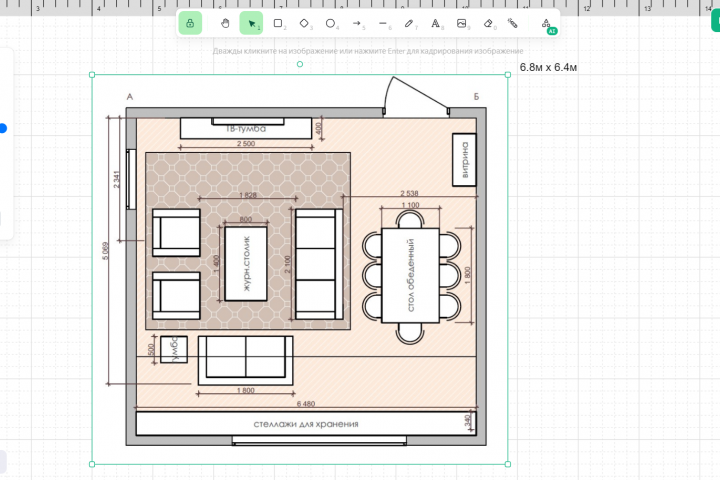Select the Laser pointer tool
Viewport: 720px width, 480px height.
(513, 23)
